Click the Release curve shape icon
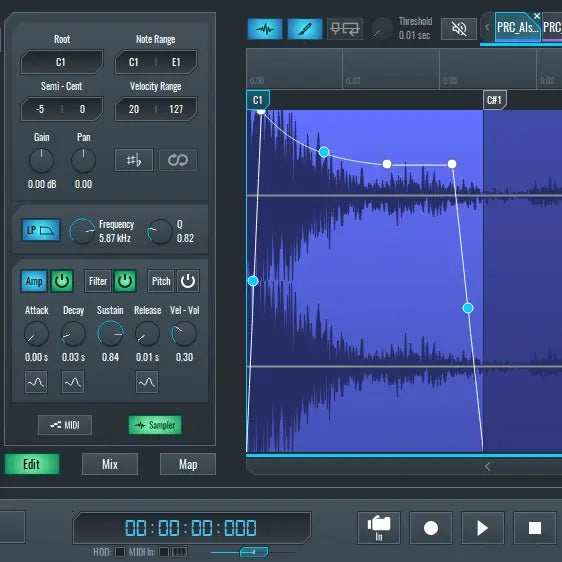Screen dimensions: 562x562 (x=147, y=382)
